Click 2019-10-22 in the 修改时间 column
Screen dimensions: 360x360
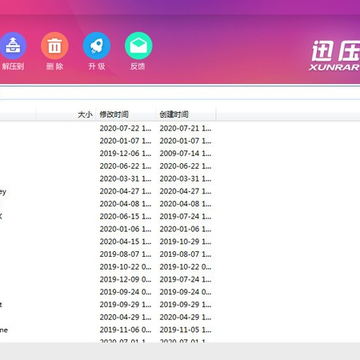(125, 267)
